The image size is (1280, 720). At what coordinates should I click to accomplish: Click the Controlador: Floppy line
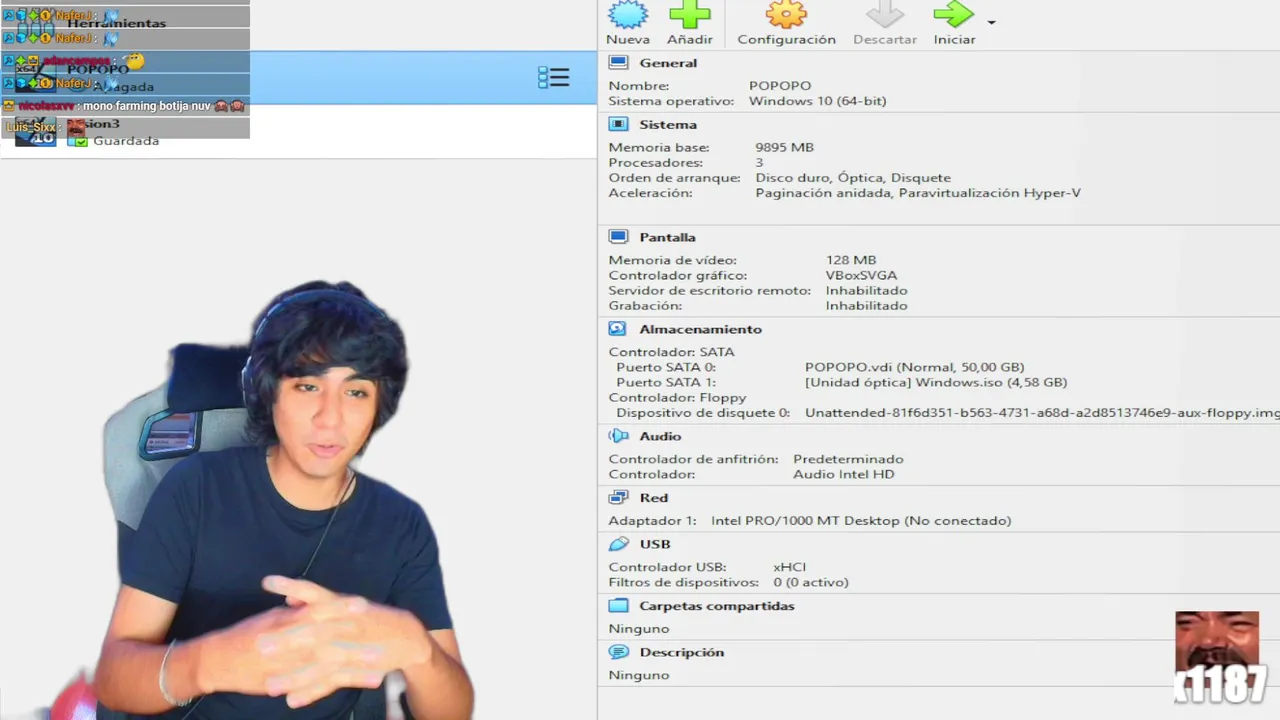(677, 397)
